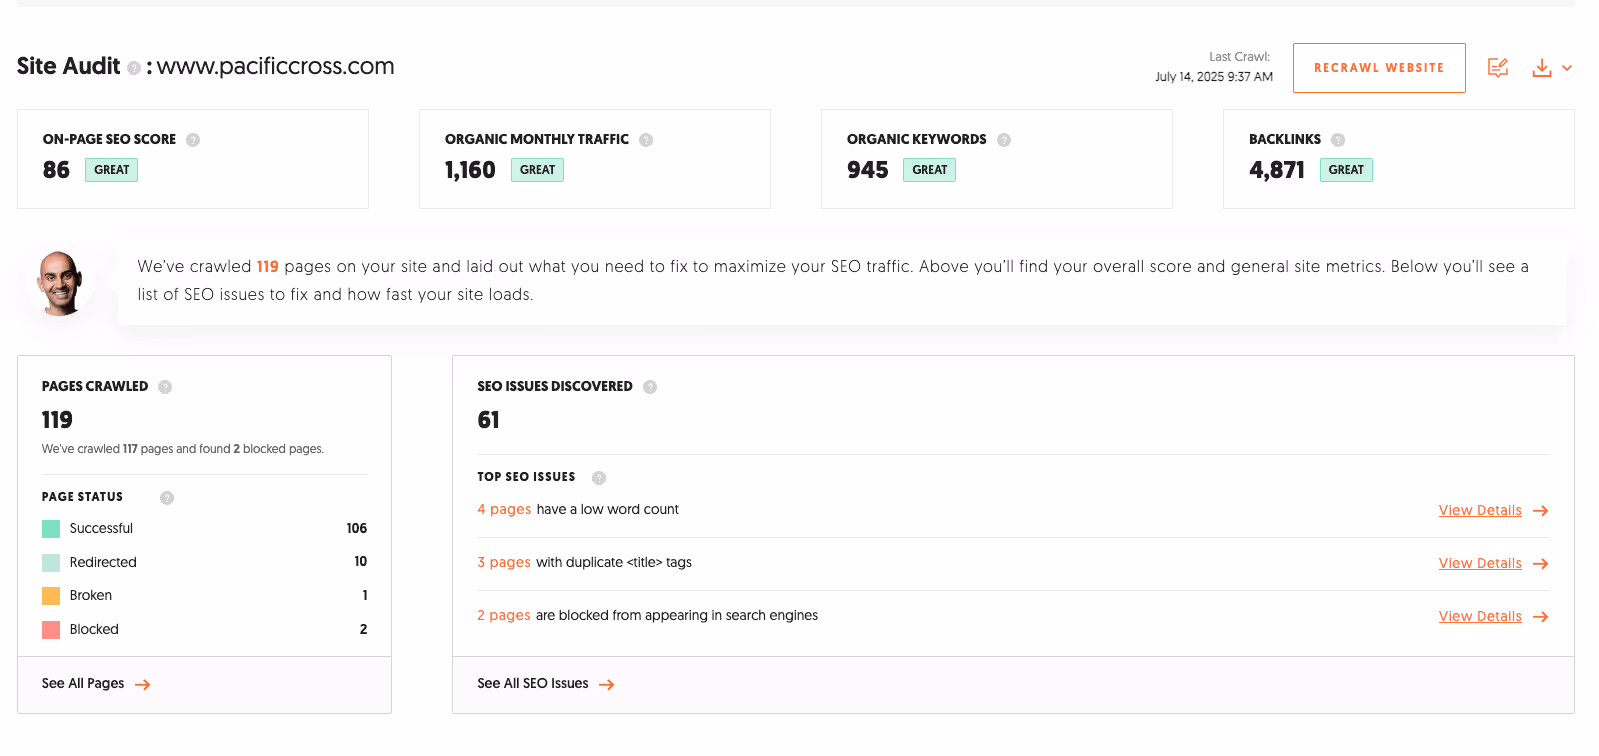The image size is (1599, 756).
Task: Click help icon beside Organic Monthly Traffic
Action: click(x=646, y=140)
